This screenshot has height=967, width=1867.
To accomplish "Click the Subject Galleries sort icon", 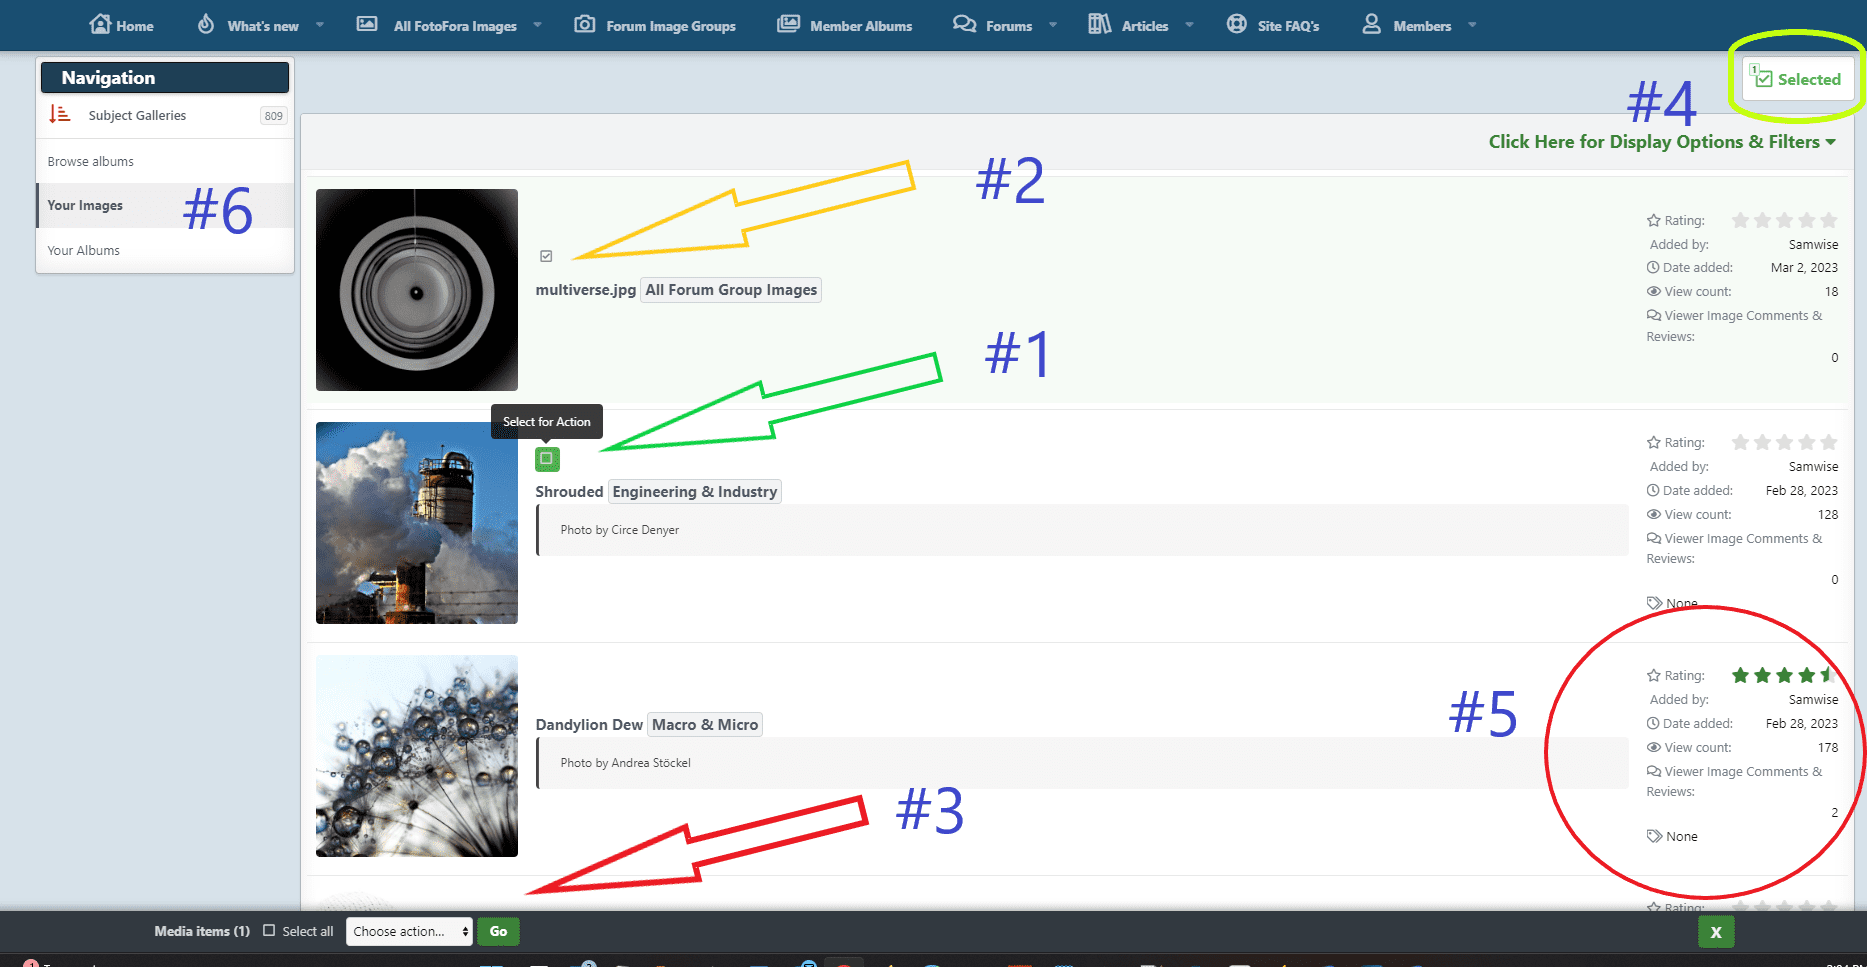I will 60,115.
